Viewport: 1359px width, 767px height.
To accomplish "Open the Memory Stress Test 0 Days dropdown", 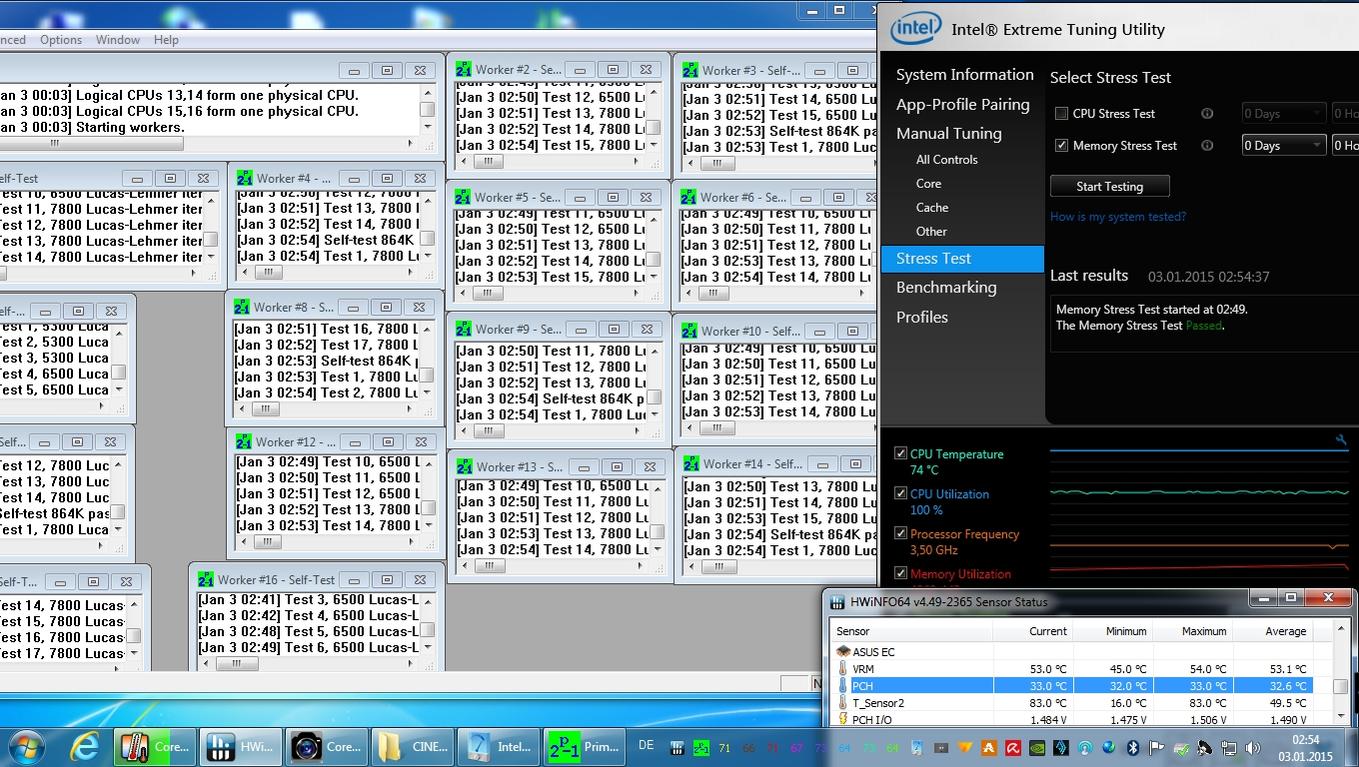I will tap(1284, 146).
